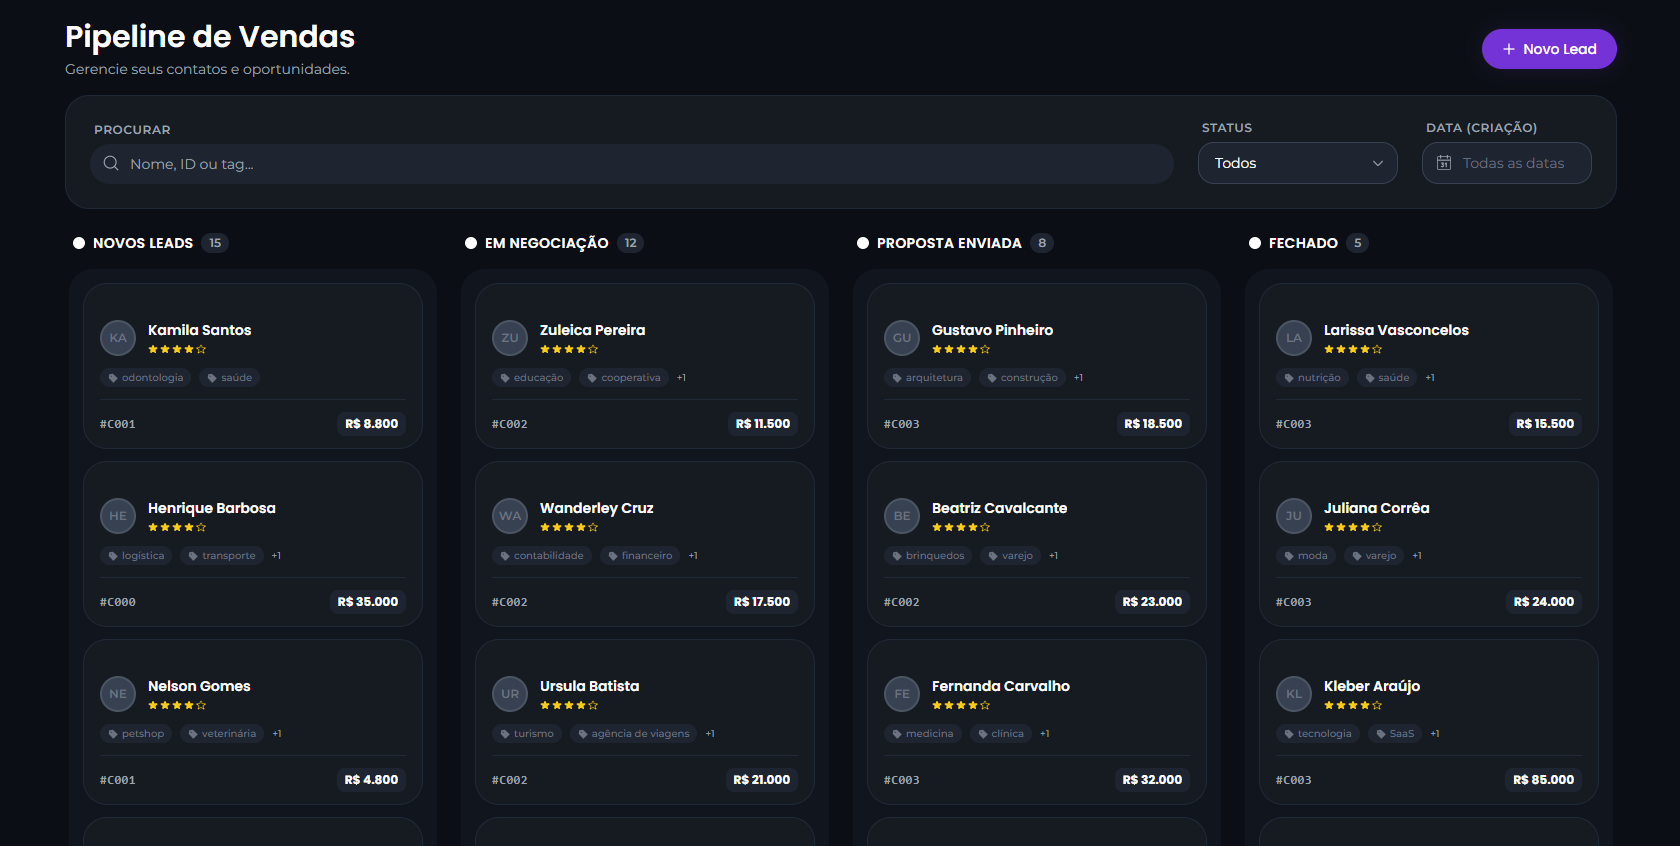This screenshot has height=846, width=1680.
Task: Open Larissa Vasconcelos lead name
Action: tap(1395, 330)
